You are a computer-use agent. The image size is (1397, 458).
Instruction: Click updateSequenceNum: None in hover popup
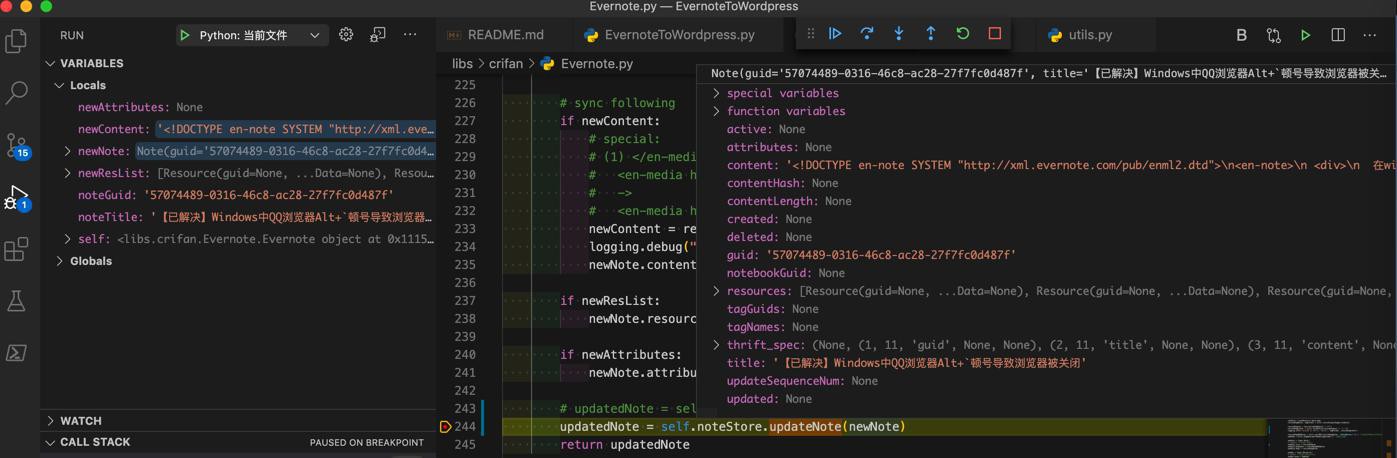(802, 381)
